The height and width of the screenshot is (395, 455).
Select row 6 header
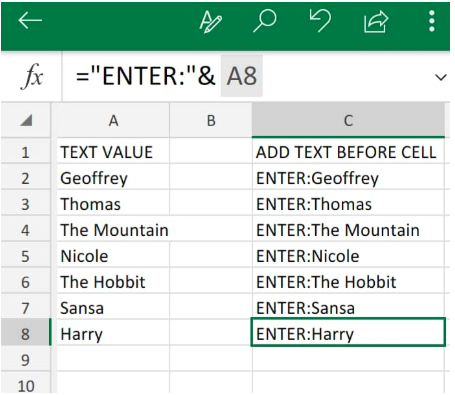pos(25,282)
